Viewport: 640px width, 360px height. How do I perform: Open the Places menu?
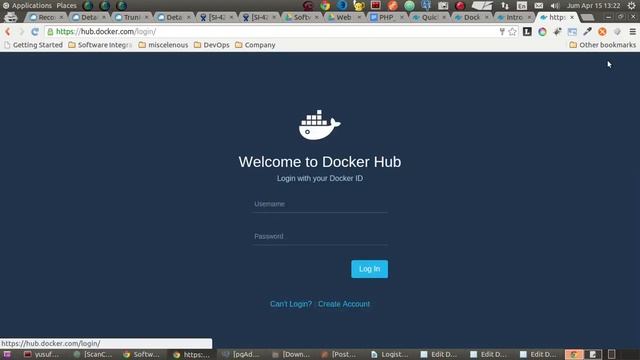[x=67, y=6]
